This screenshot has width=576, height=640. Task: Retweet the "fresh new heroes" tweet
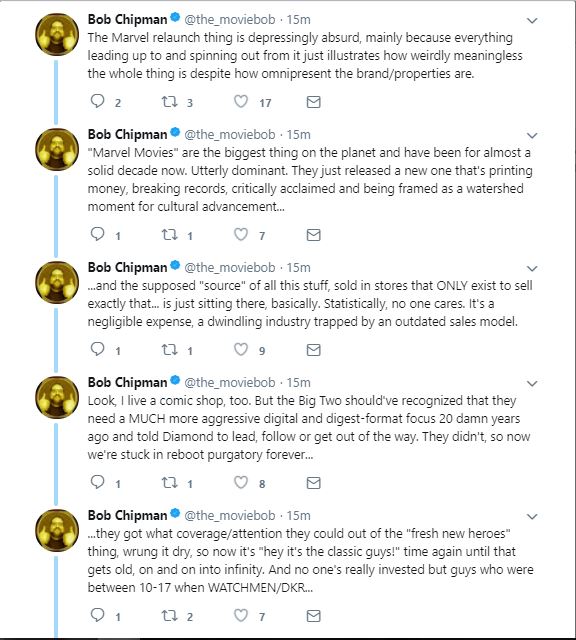[169, 616]
